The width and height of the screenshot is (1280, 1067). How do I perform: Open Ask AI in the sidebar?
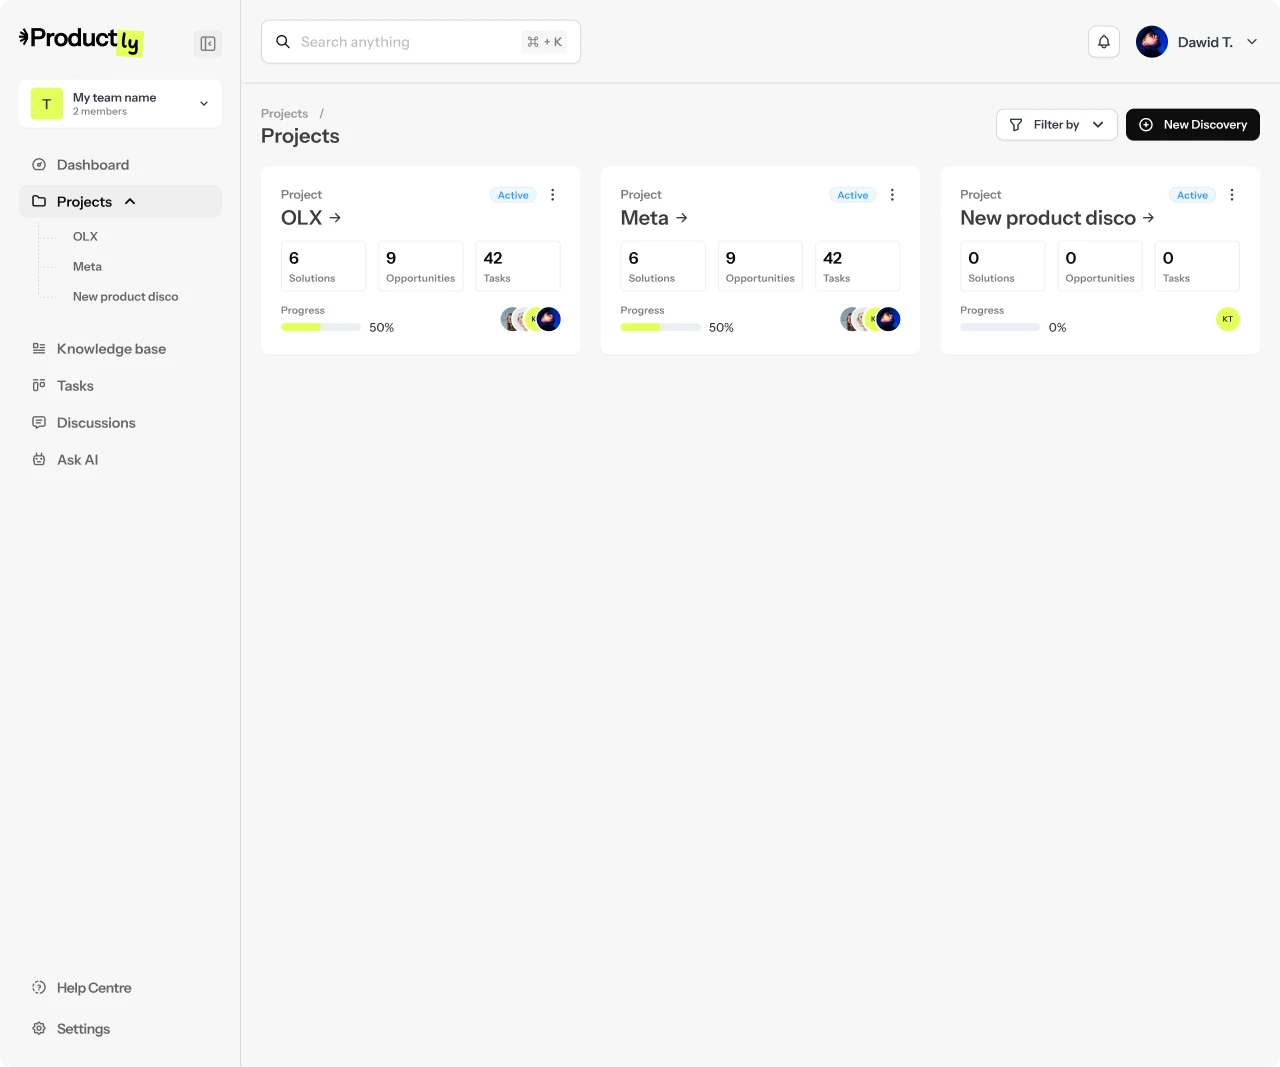pos(77,460)
